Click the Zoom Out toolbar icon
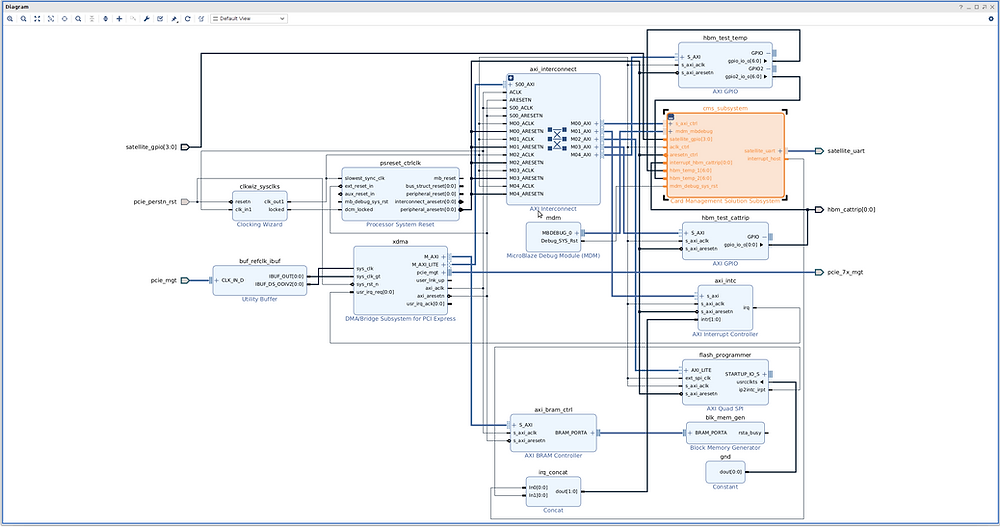The height and width of the screenshot is (527, 1000). click(24, 19)
